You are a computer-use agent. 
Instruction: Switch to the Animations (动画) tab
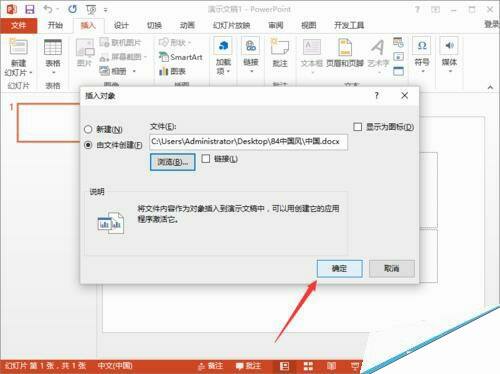pos(187,25)
